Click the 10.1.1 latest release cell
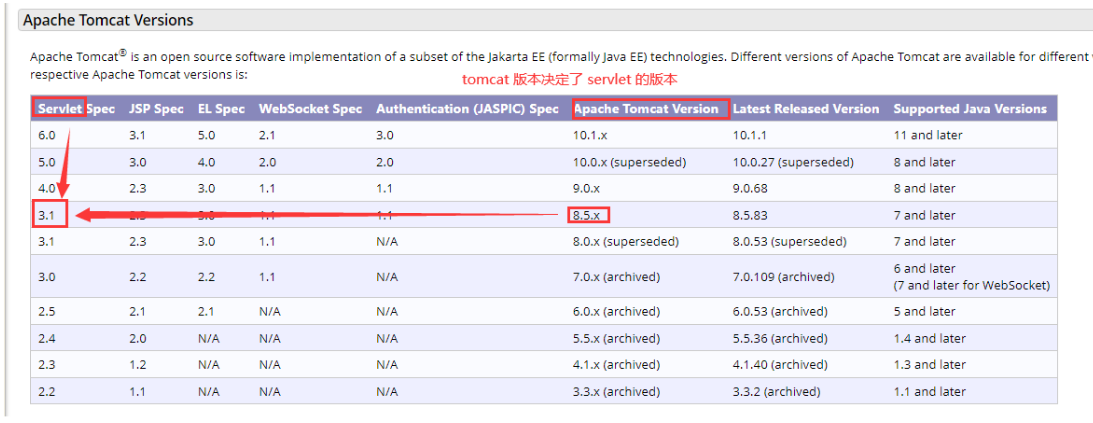1093x423 pixels. point(749,135)
